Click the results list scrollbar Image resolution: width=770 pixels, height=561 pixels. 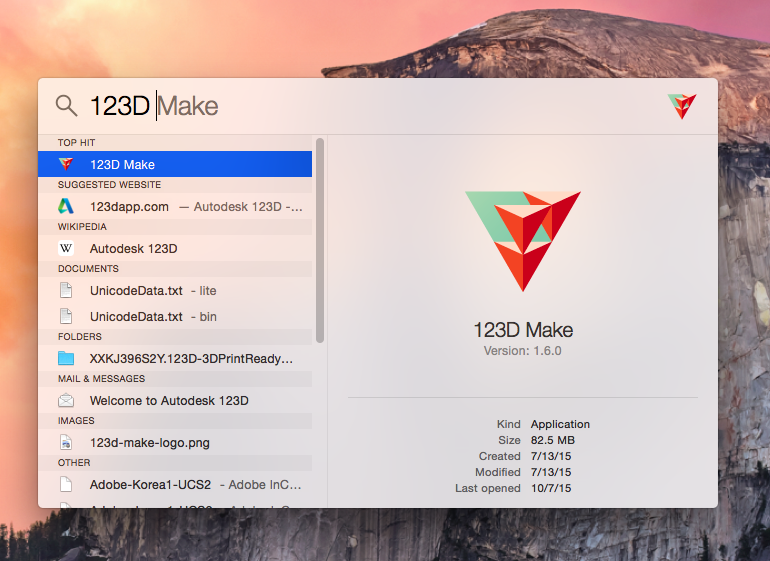pos(320,240)
